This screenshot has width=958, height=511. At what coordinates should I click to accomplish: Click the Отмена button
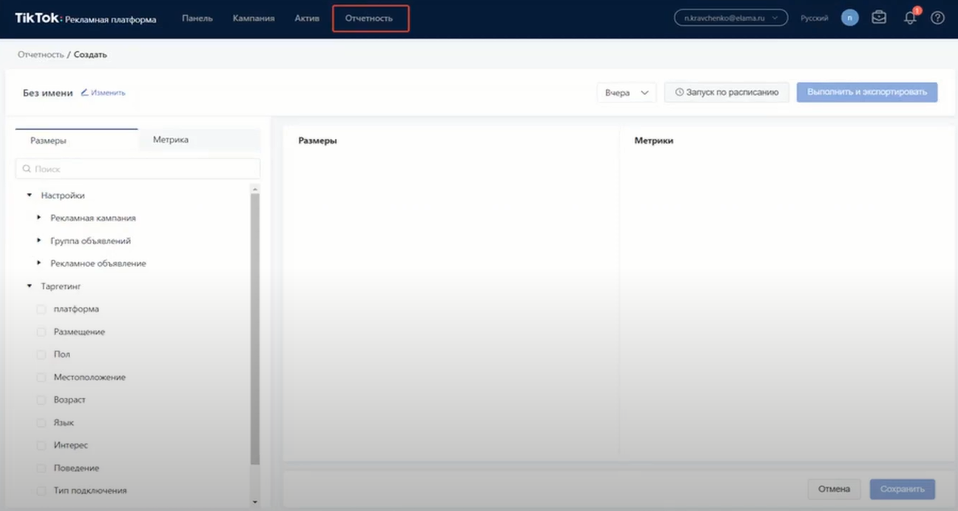point(833,489)
